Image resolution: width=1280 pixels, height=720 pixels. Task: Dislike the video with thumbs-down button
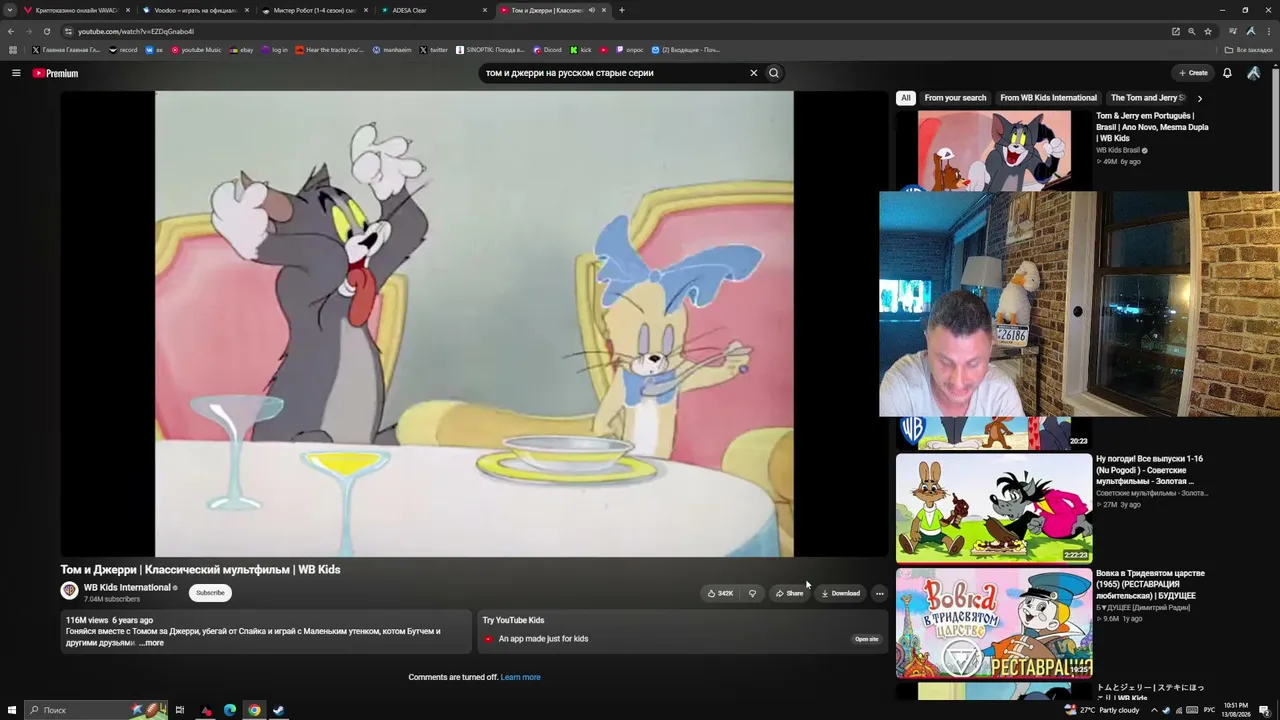tap(752, 593)
